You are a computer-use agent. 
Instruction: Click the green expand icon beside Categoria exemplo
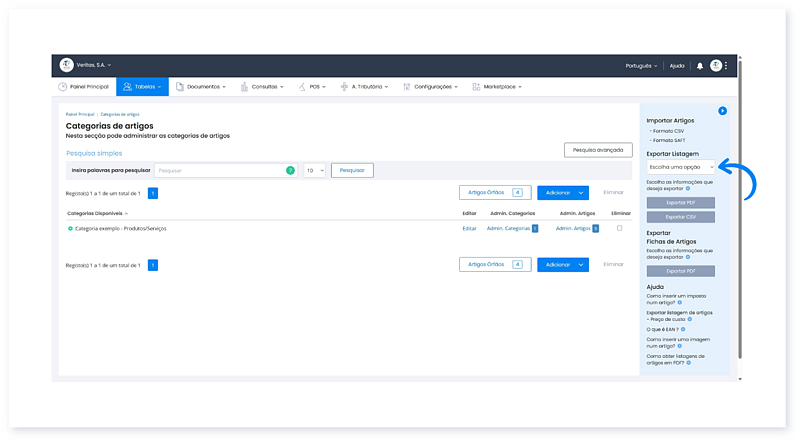tap(70, 229)
